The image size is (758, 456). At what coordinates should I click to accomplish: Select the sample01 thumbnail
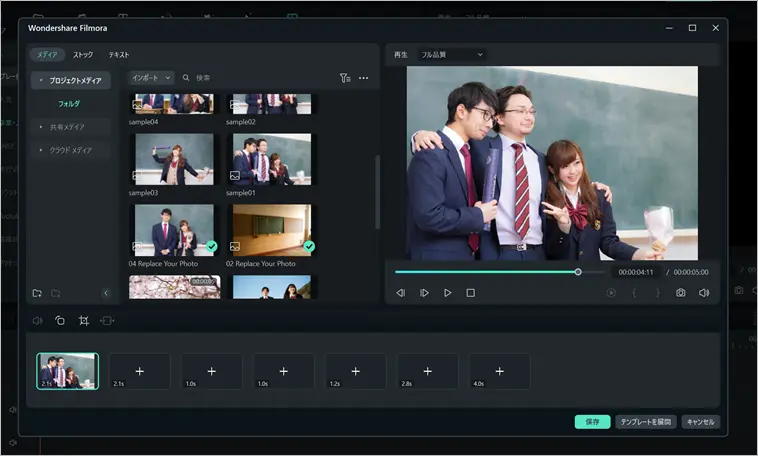(x=272, y=160)
